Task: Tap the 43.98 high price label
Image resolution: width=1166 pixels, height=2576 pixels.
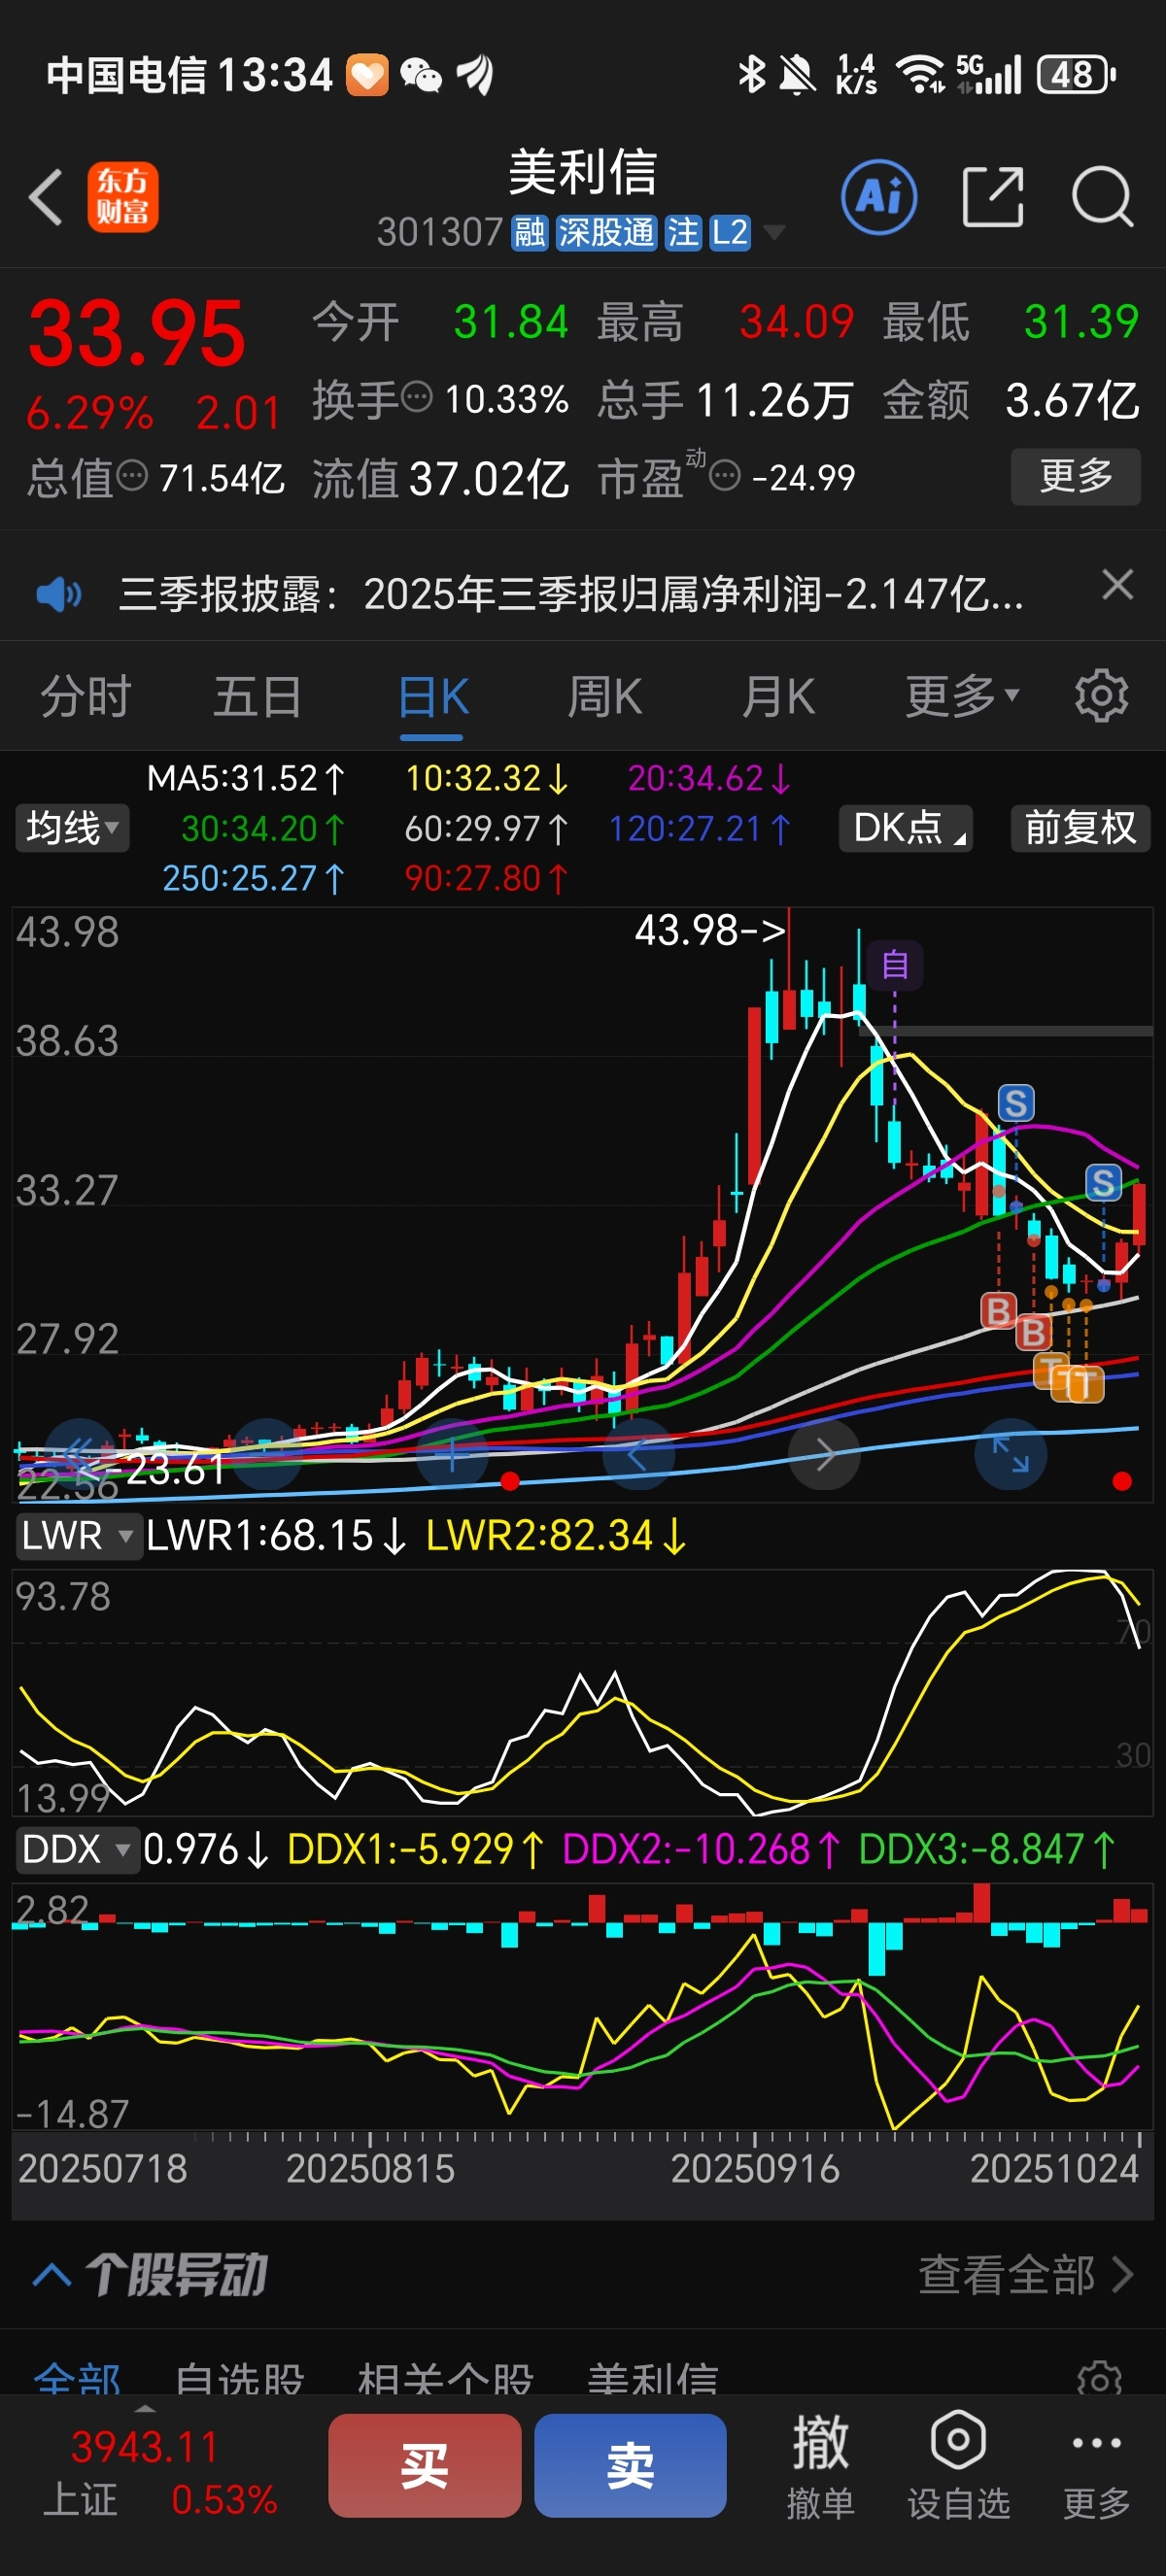Action: pyautogui.click(x=710, y=930)
